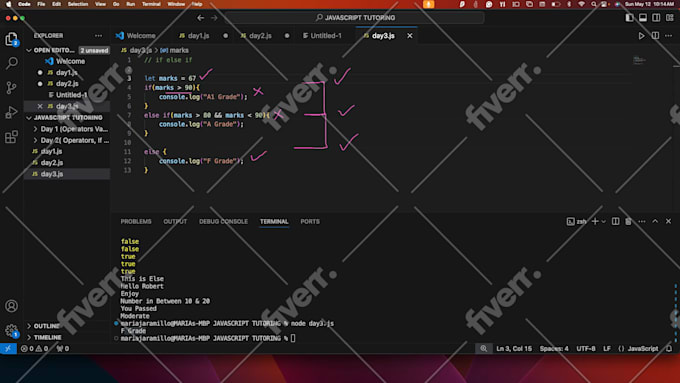Open day2.js in the folder tree
This screenshot has width=680, height=383.
tap(52, 163)
